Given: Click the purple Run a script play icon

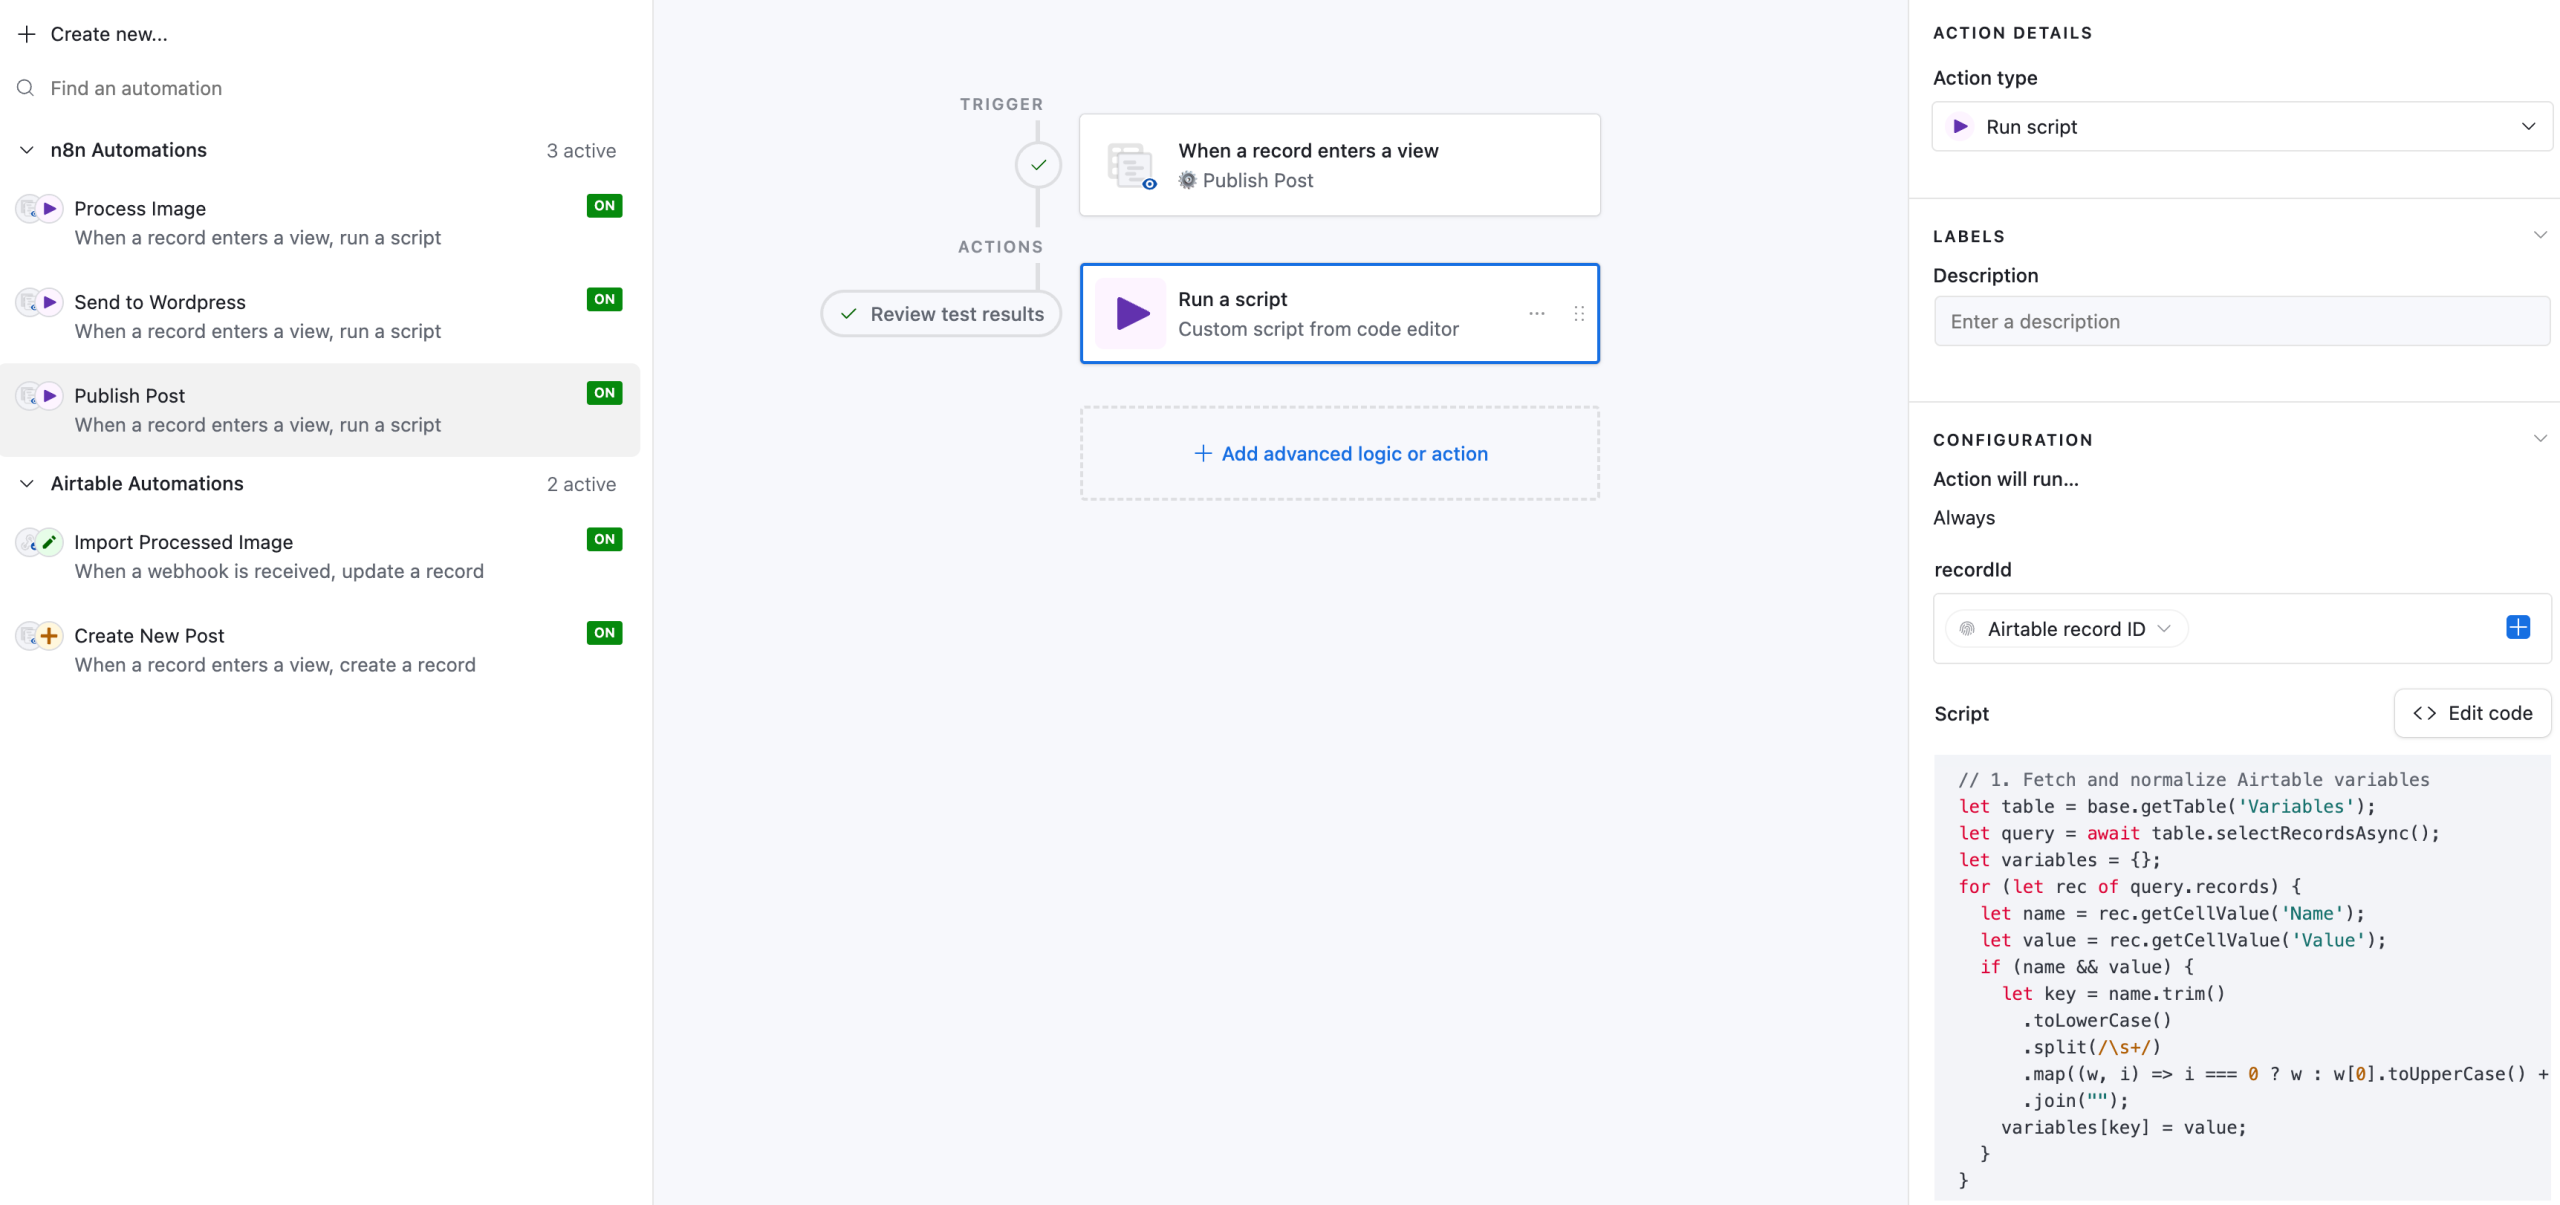Looking at the screenshot, I should 1131,314.
